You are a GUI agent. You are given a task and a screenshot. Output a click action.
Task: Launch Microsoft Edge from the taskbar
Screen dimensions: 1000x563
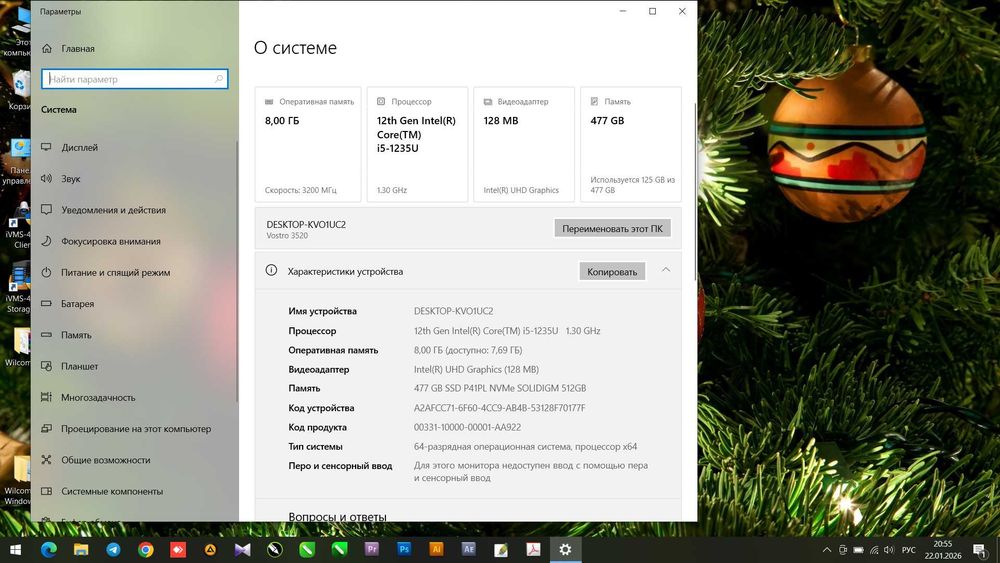(x=48, y=550)
